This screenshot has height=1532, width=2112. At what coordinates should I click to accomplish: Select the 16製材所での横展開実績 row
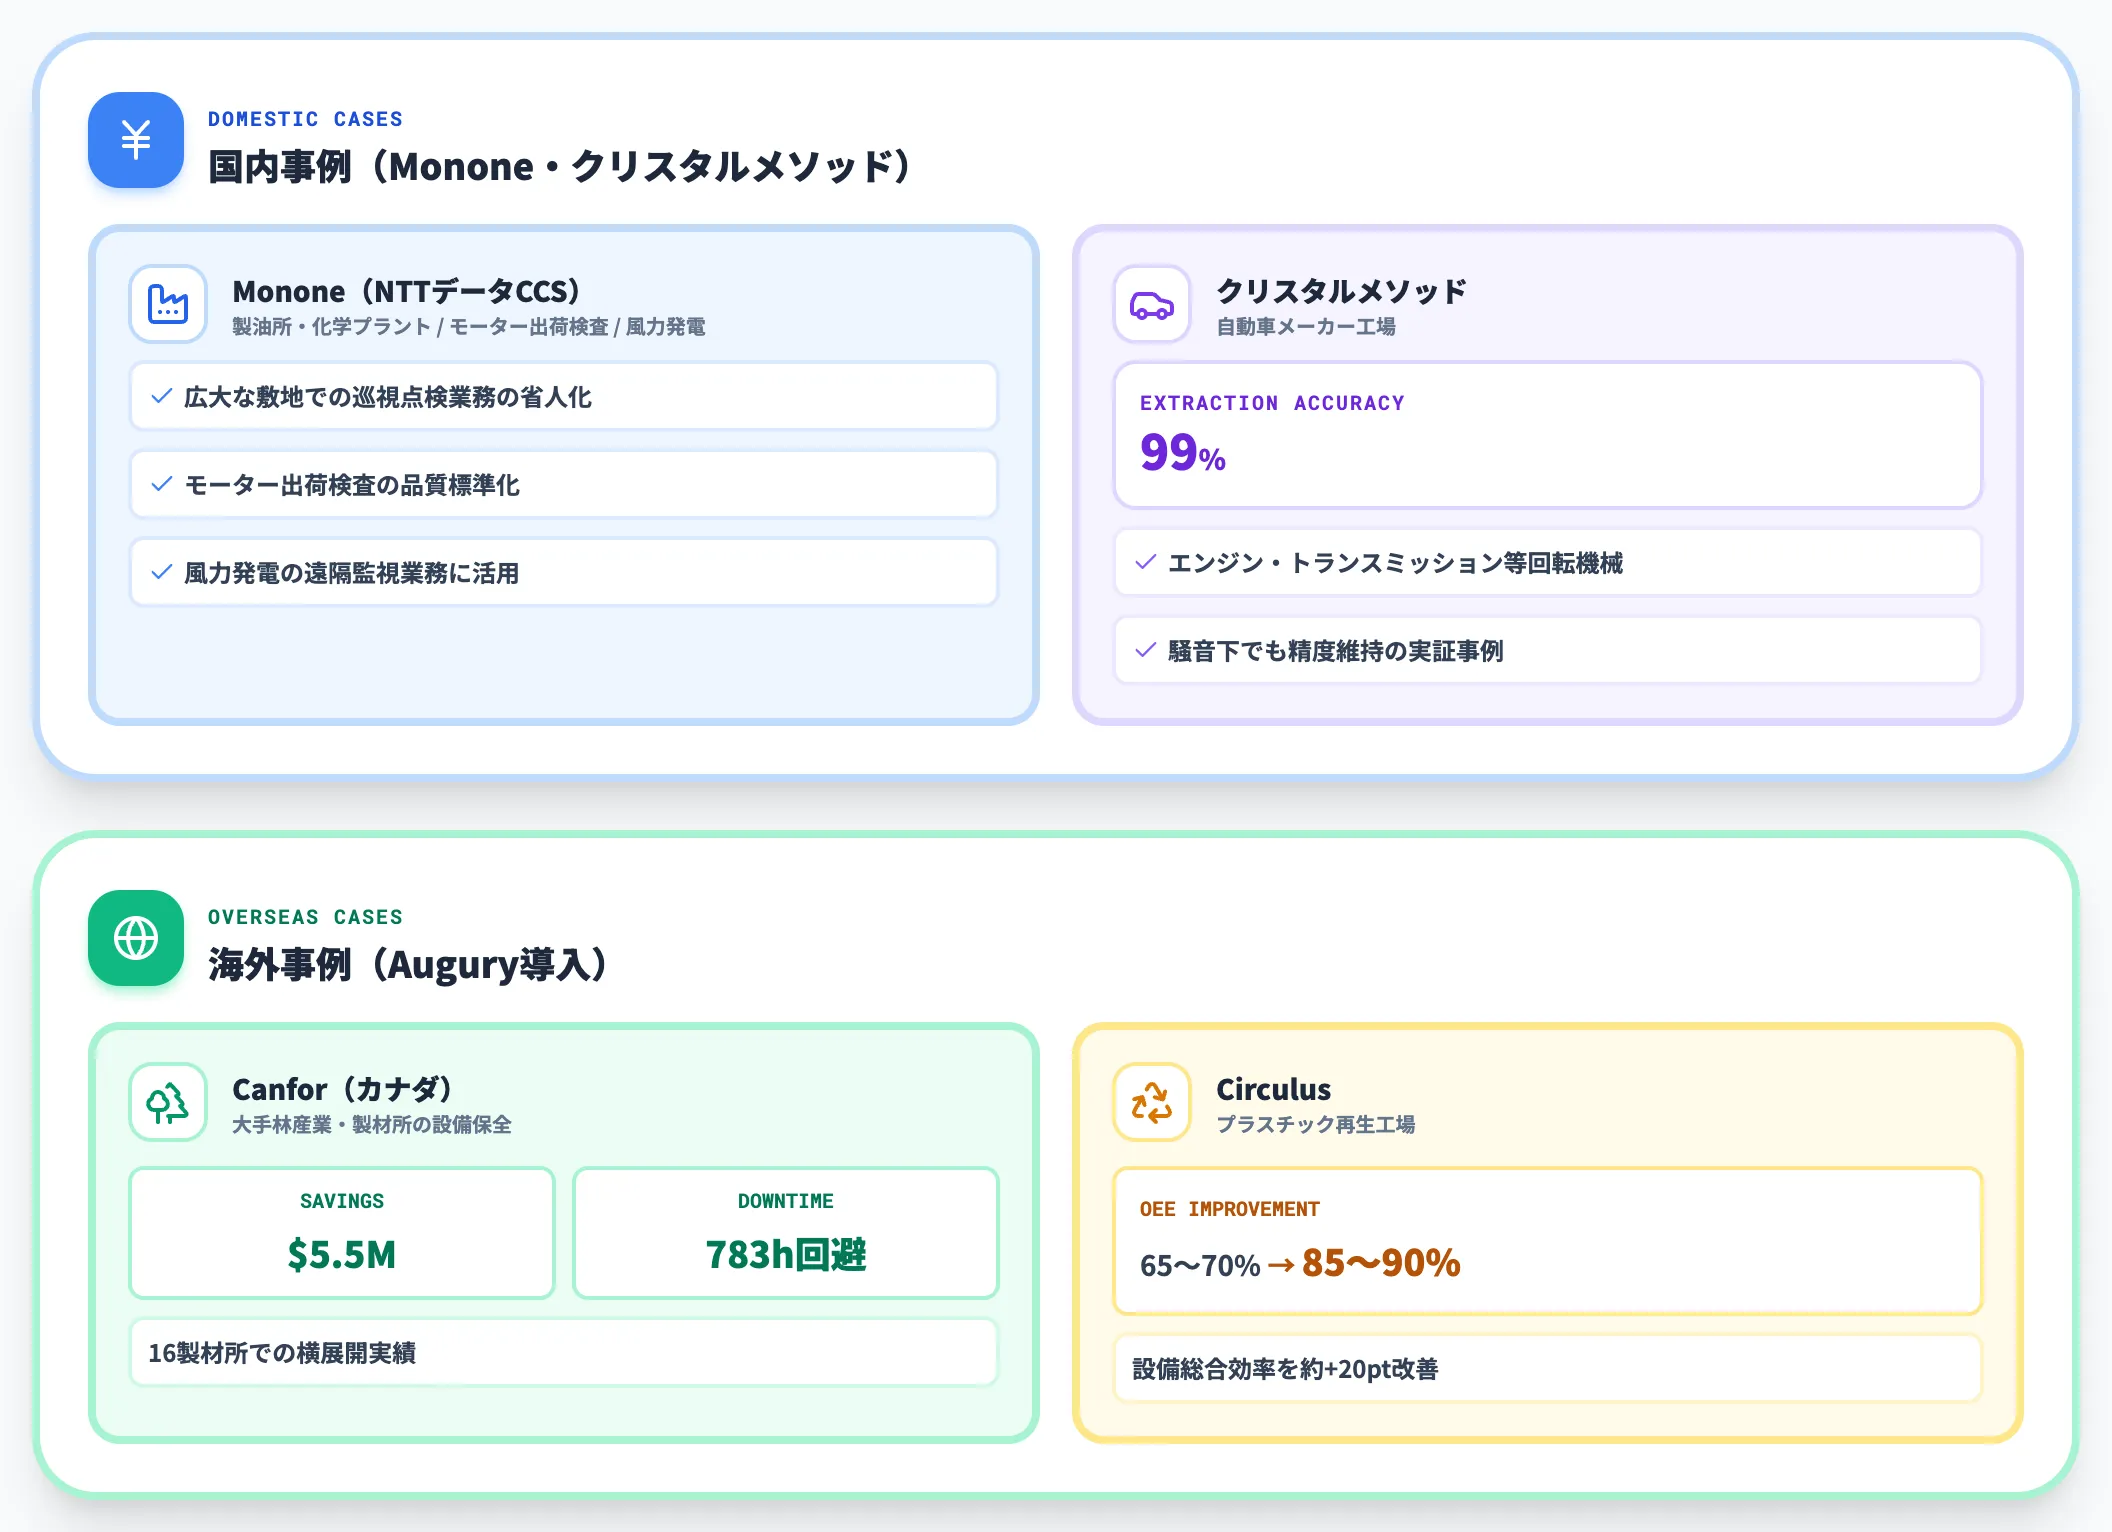[564, 1353]
